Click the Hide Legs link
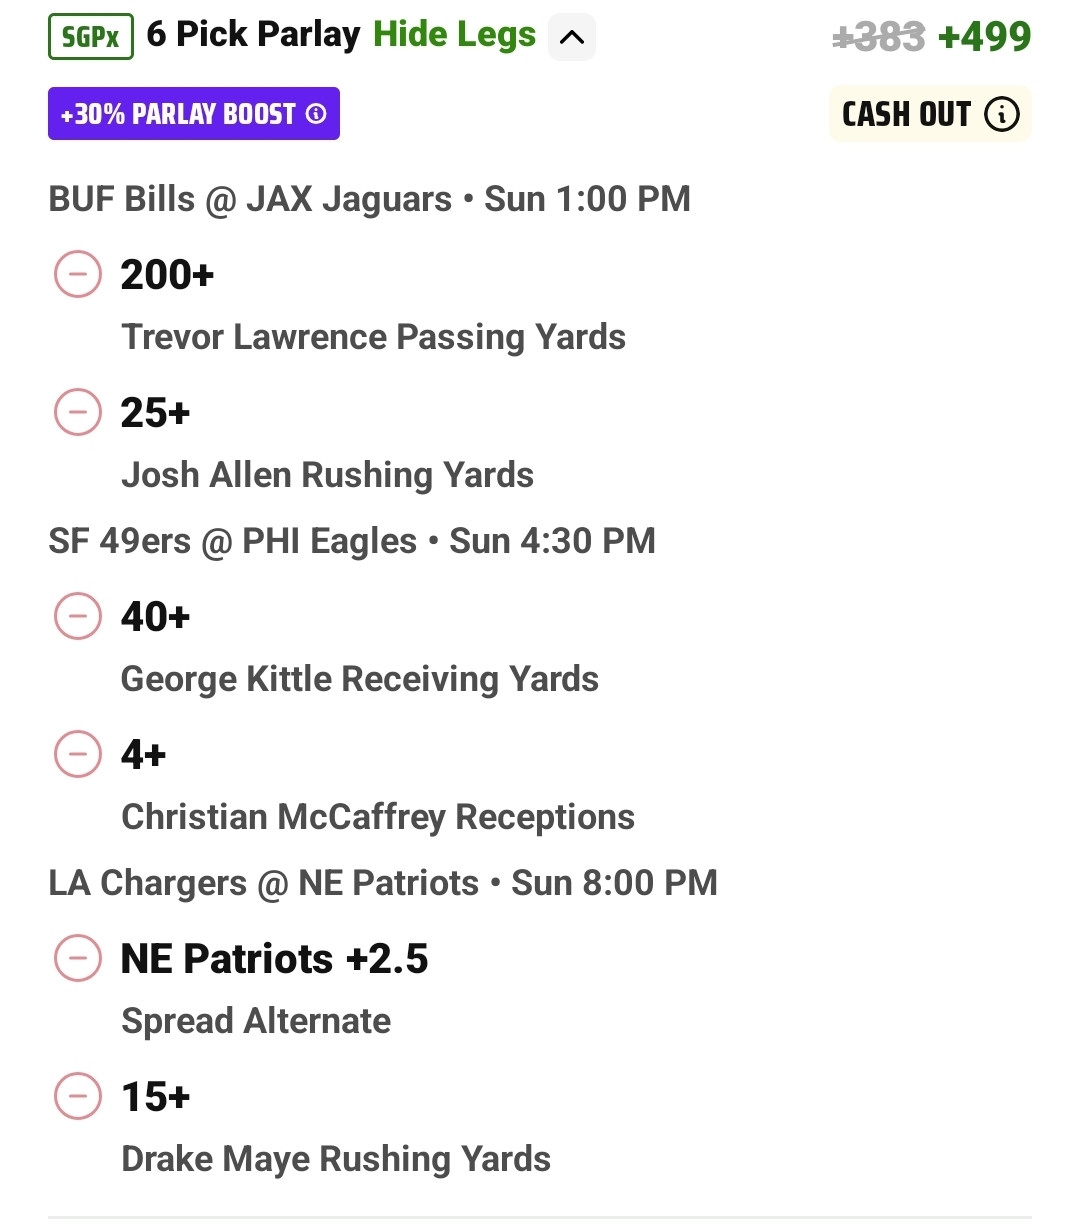The image size is (1080, 1219). click(455, 35)
